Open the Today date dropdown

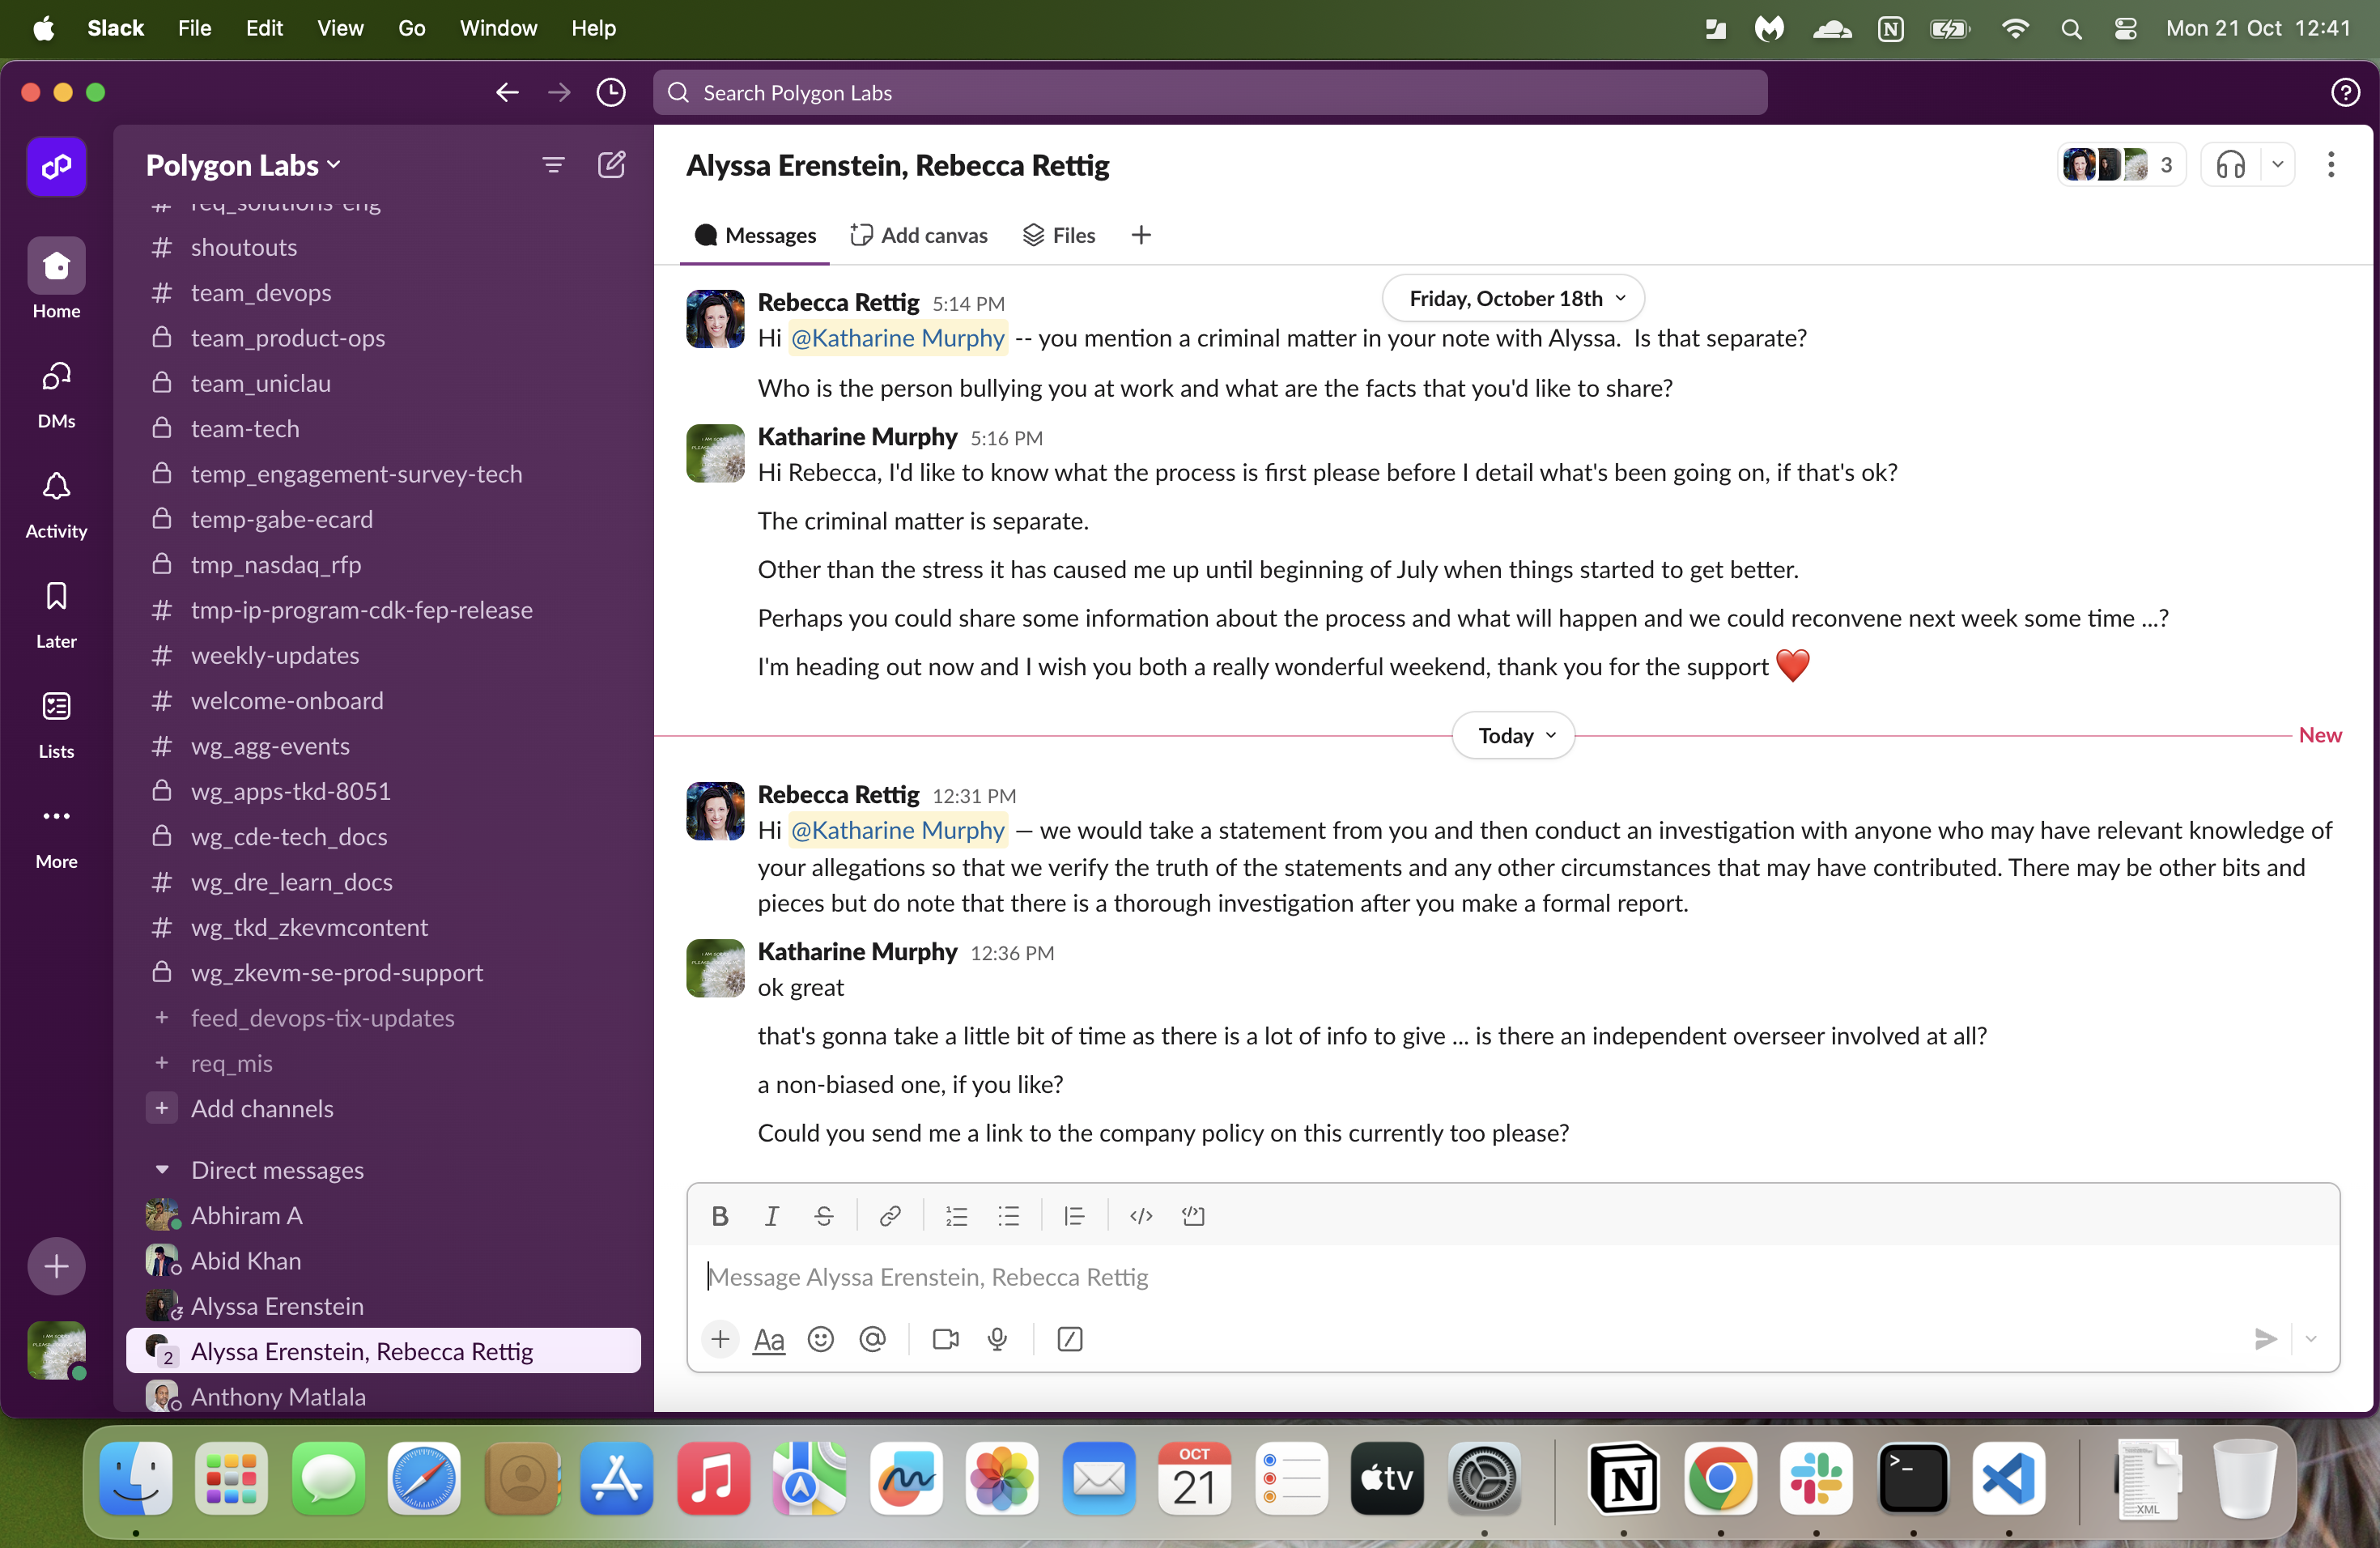[x=1514, y=736]
